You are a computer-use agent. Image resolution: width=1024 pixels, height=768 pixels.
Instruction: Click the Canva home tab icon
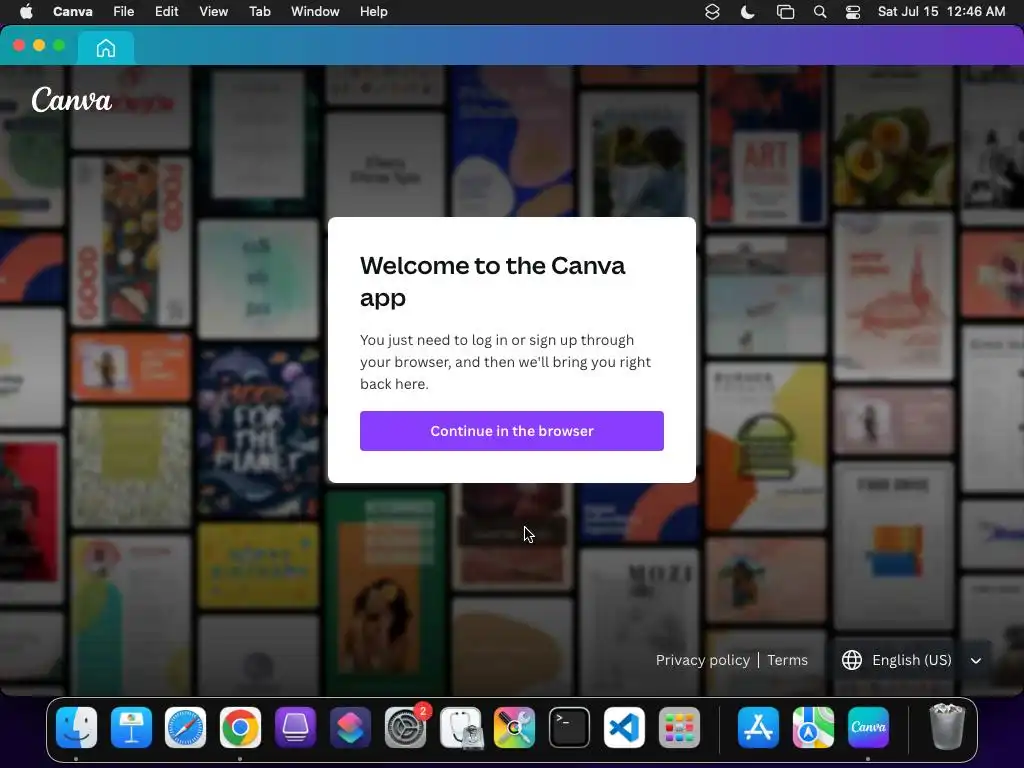point(106,48)
